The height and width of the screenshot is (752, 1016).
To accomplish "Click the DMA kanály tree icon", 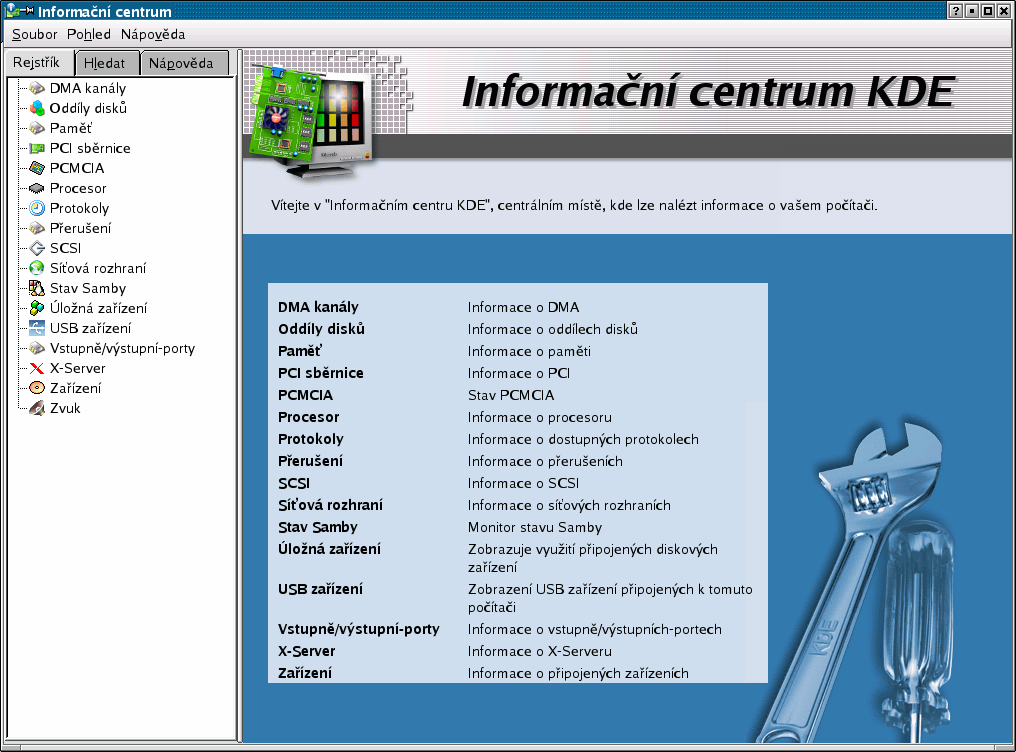I will (x=37, y=88).
